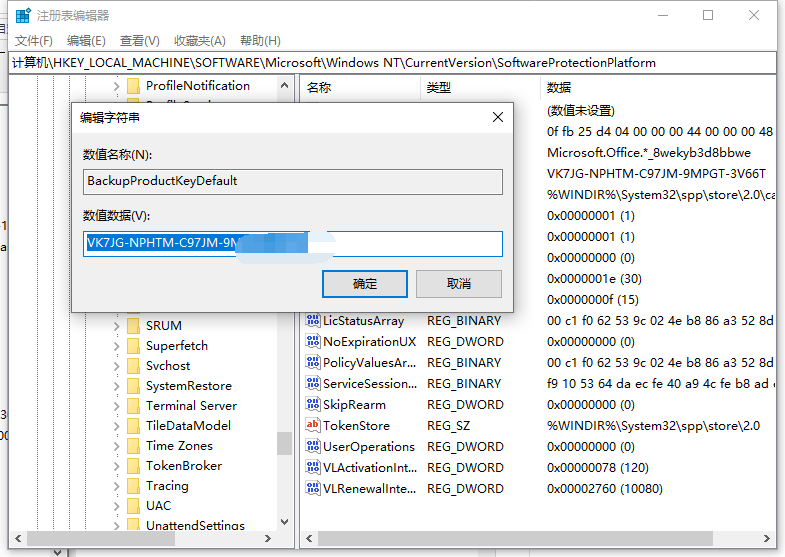Close the 编辑字符串 dialog with X
The height and width of the screenshot is (557, 785).
pos(498,117)
